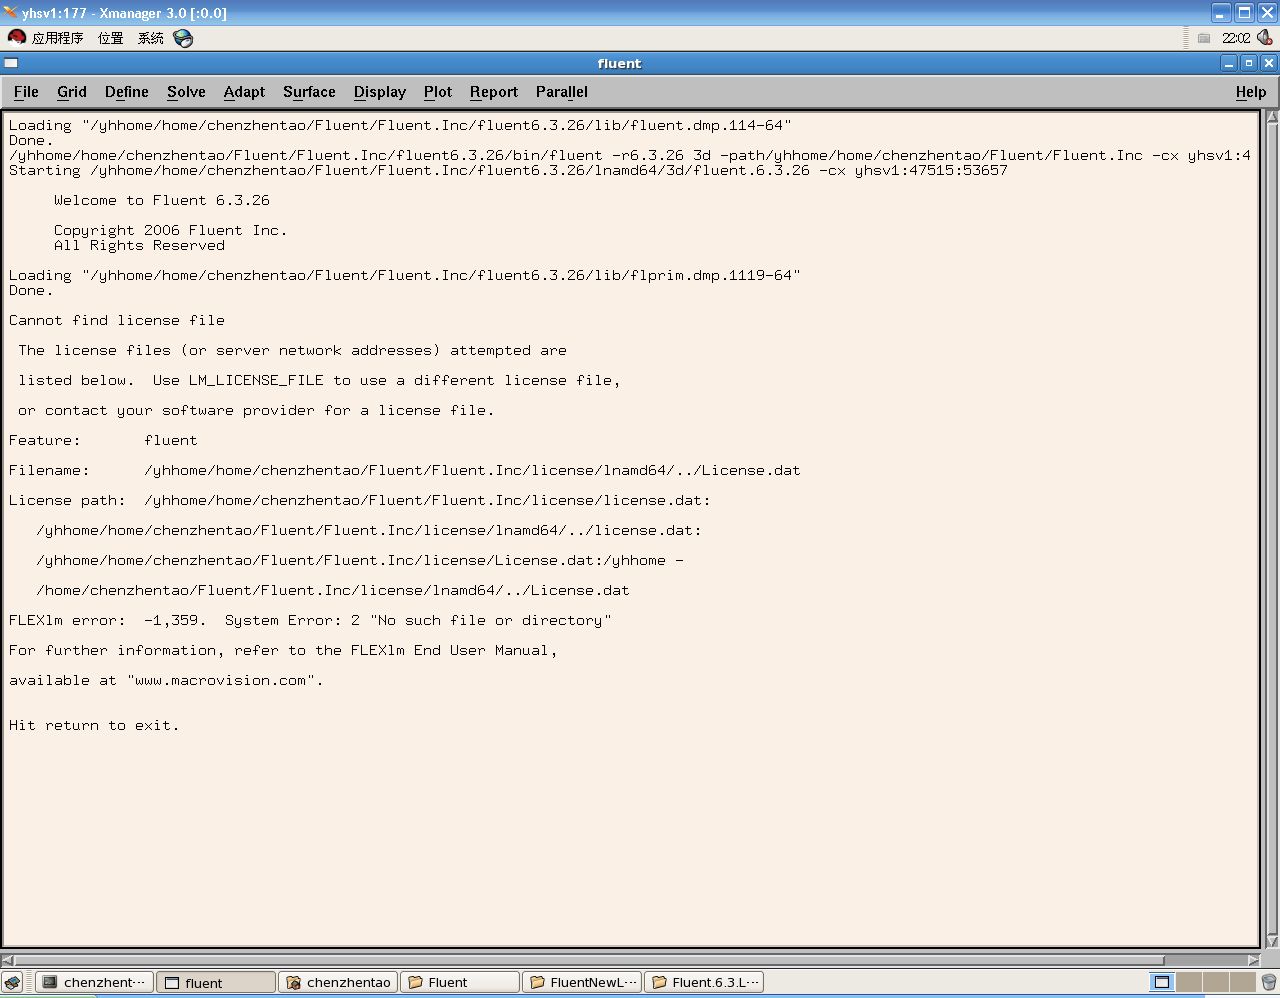Click the system tray notification icon near clock
The width and height of the screenshot is (1280, 998).
[x=1204, y=38]
